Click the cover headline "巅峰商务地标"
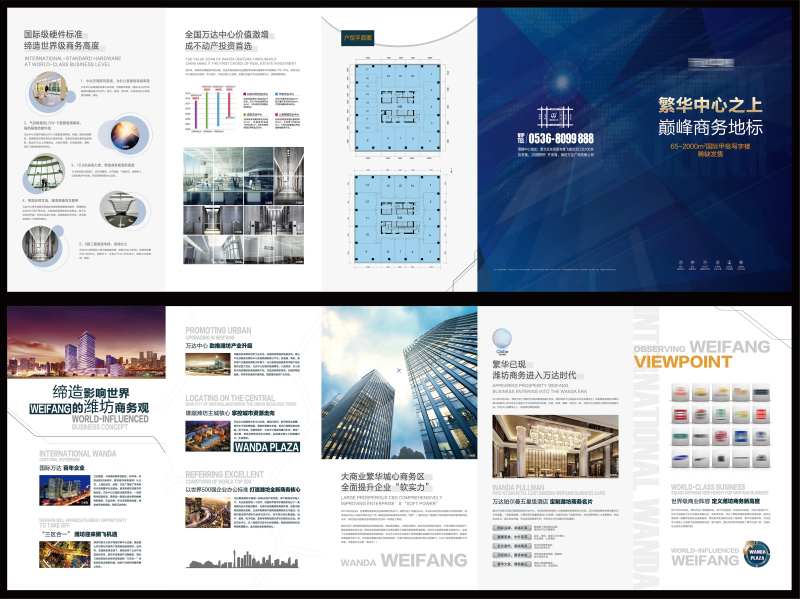 pos(710,127)
